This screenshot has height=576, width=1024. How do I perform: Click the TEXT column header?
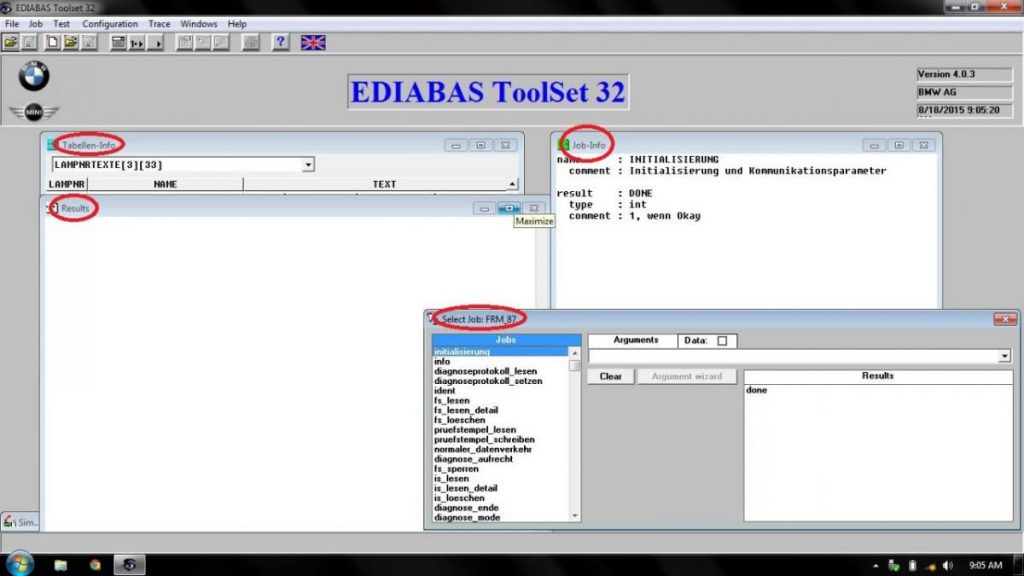click(x=384, y=184)
